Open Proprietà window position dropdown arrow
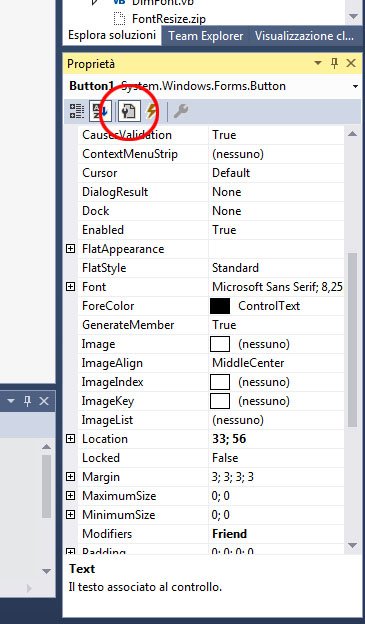This screenshot has width=365, height=624. coord(318,63)
